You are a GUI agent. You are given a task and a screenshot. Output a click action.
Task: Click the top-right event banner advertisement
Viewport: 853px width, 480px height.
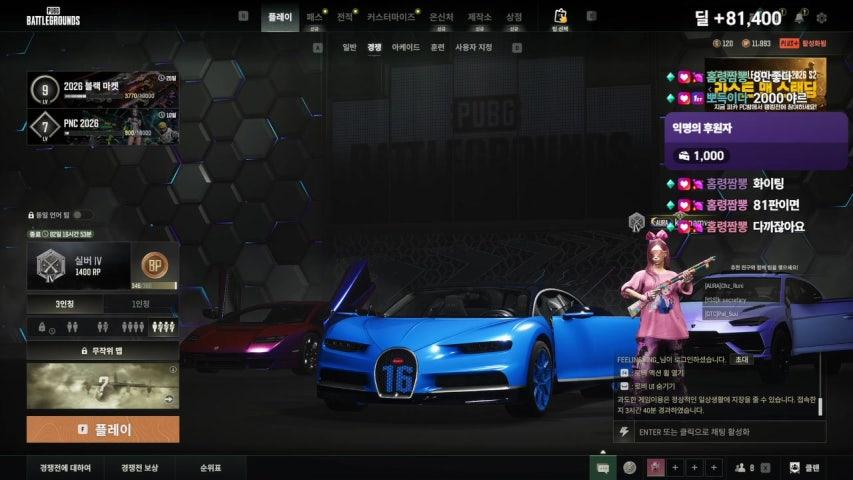765,84
